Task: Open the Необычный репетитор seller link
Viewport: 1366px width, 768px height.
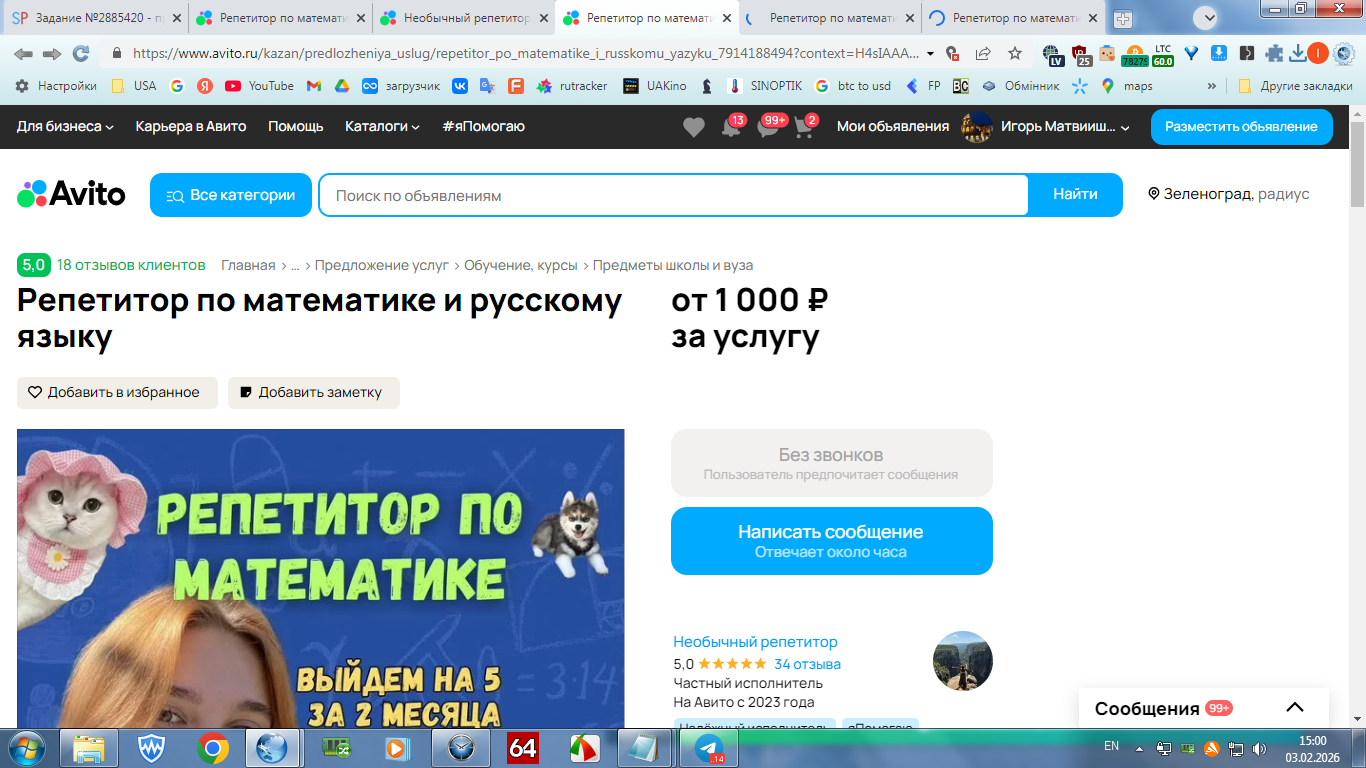Action: coord(755,642)
